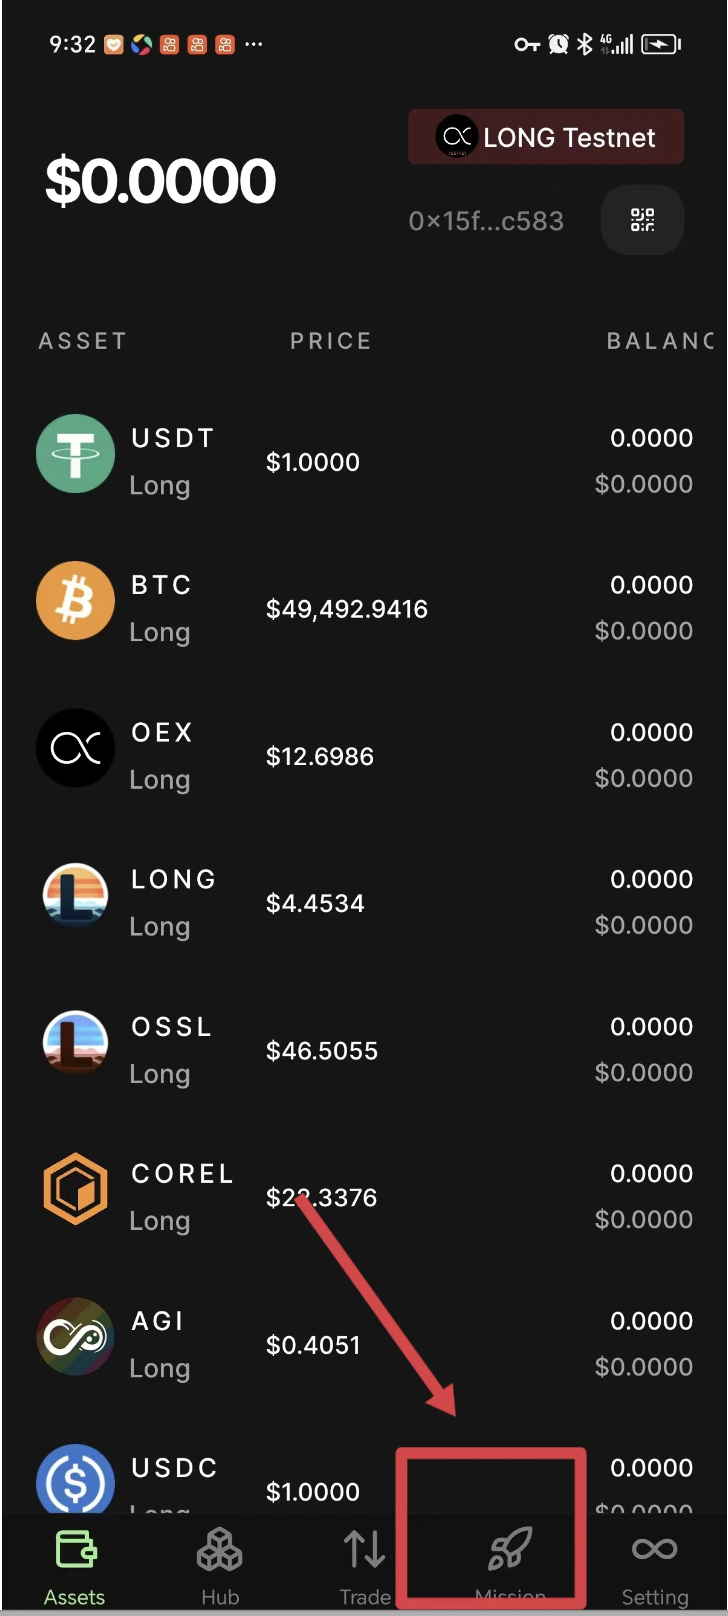This screenshot has width=728, height=1616.
Task: Sort by the PRICE column header
Action: pos(331,341)
